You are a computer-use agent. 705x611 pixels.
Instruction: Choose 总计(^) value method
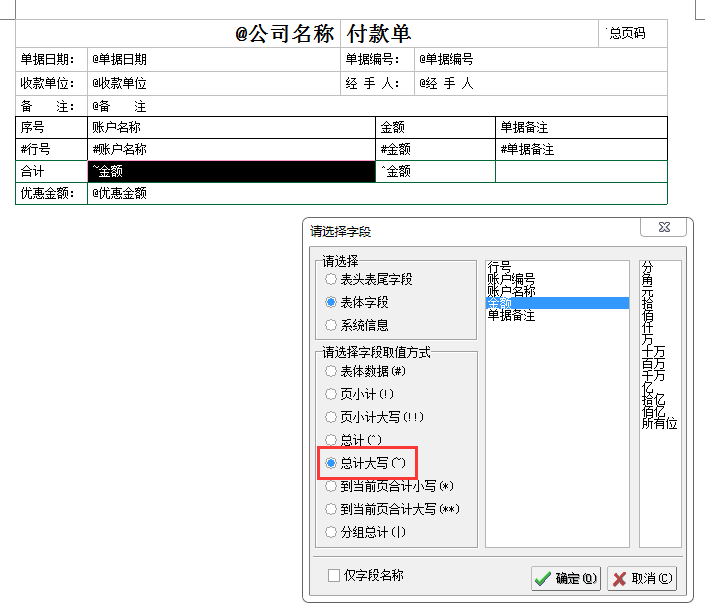(x=353, y=440)
